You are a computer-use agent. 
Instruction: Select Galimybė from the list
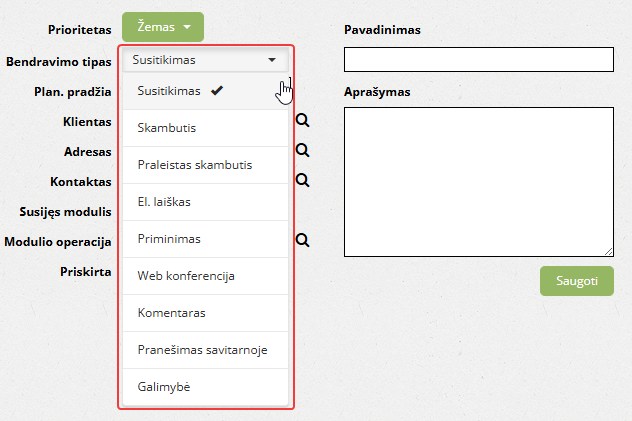(x=206, y=387)
